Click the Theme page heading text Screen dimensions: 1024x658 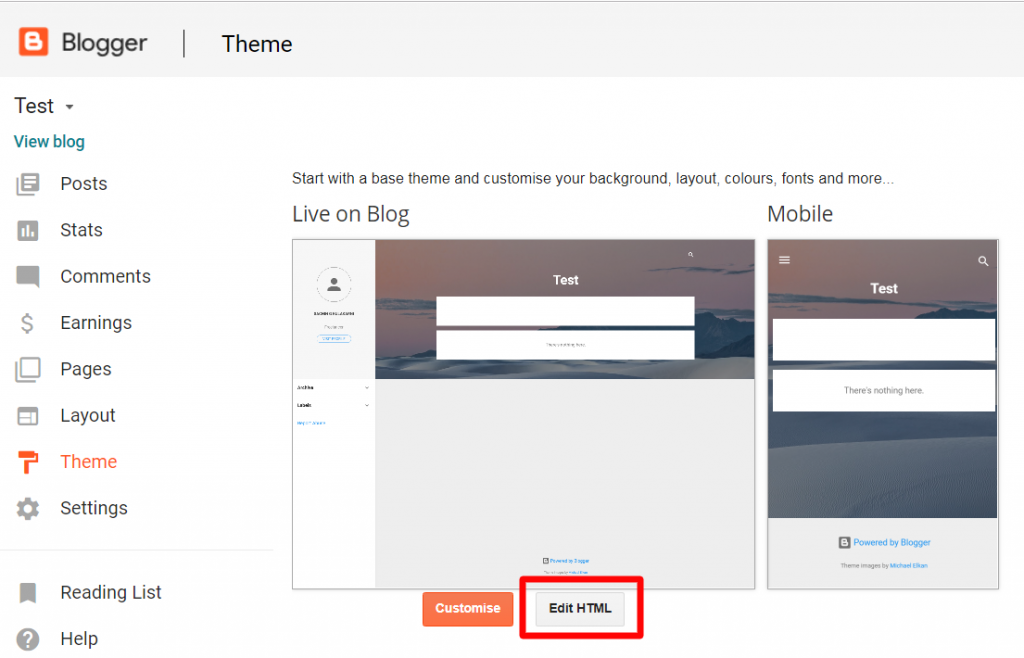pyautogui.click(x=257, y=44)
